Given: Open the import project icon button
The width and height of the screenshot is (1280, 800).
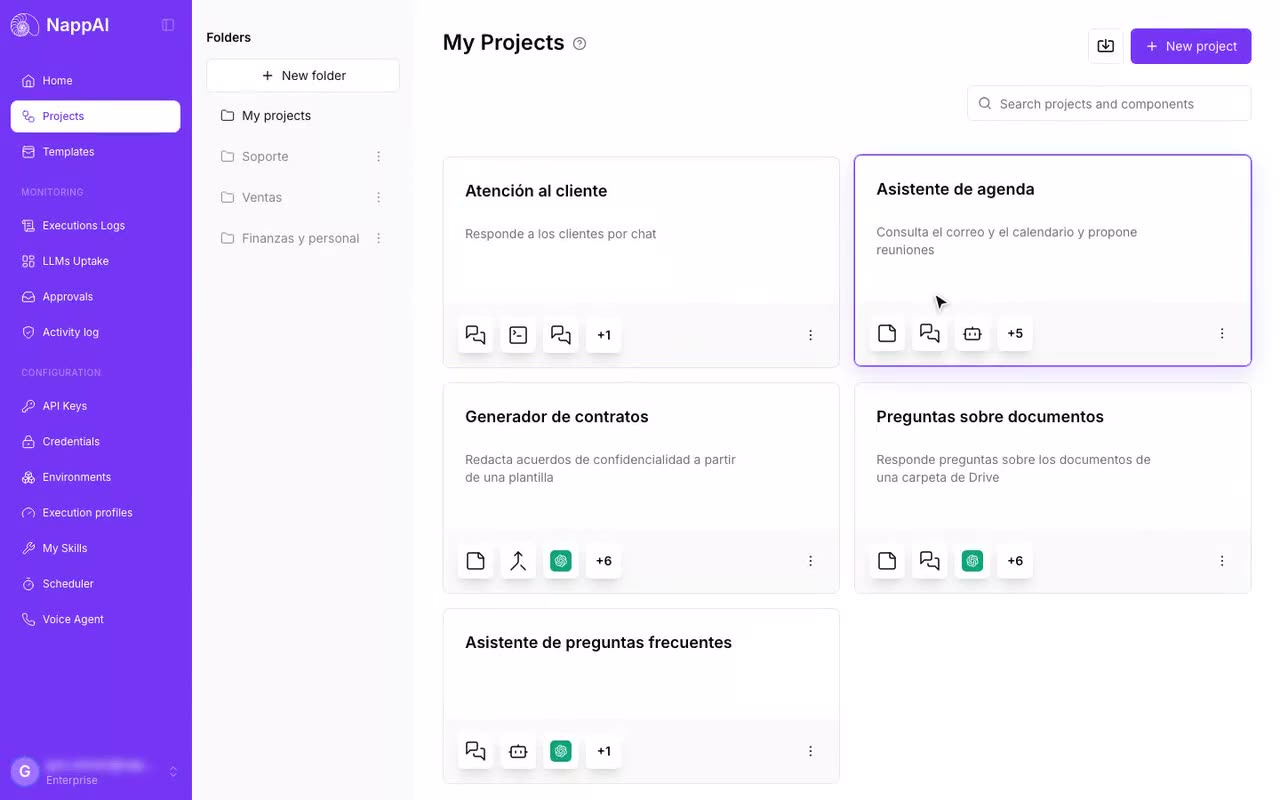Looking at the screenshot, I should coord(1106,46).
